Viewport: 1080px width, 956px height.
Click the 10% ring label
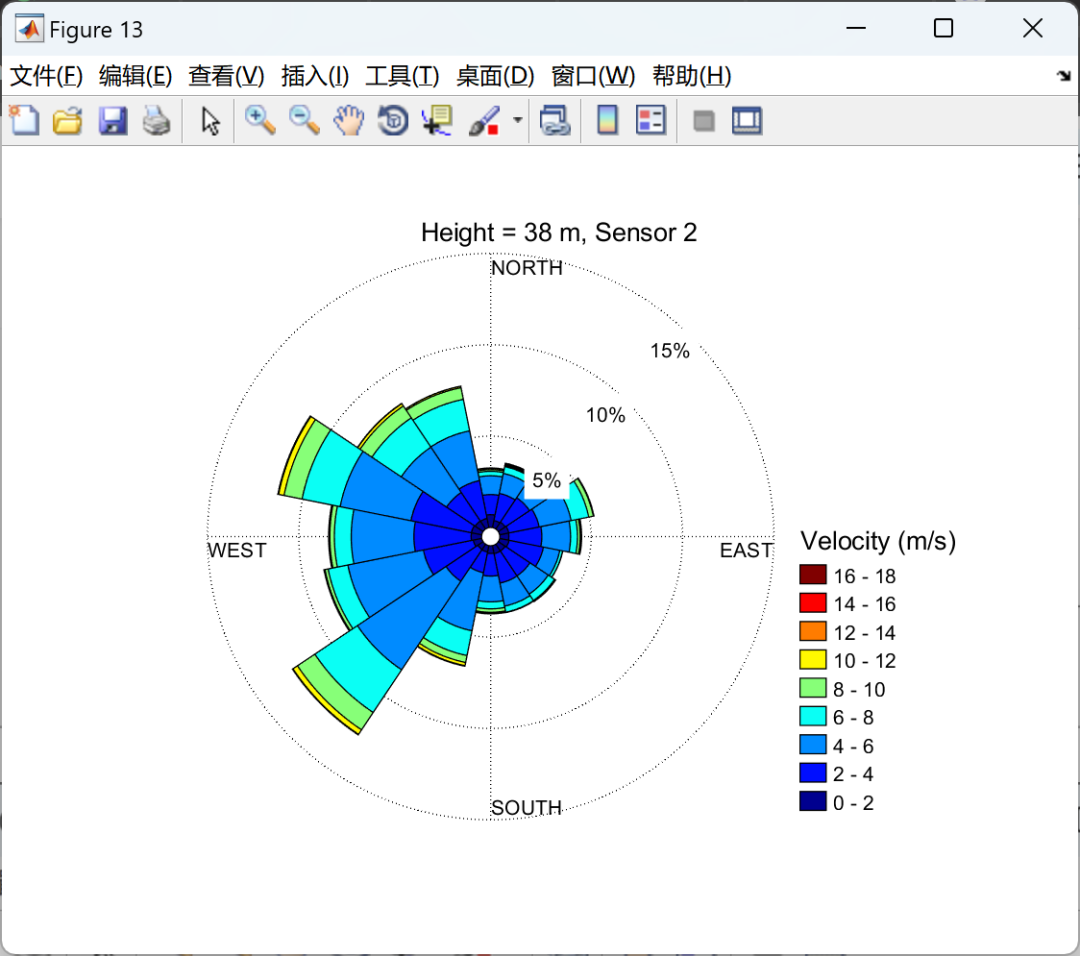click(x=605, y=415)
